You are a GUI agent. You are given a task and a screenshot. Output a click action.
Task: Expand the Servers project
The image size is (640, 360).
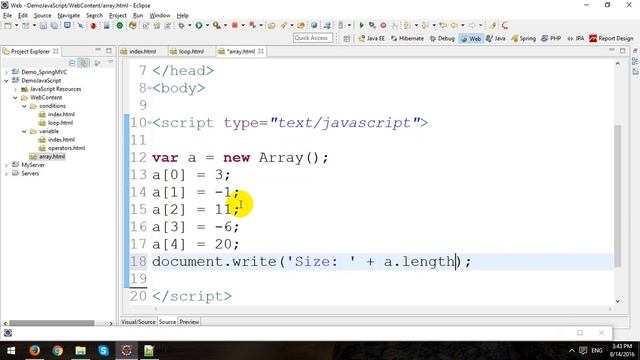point(6,173)
